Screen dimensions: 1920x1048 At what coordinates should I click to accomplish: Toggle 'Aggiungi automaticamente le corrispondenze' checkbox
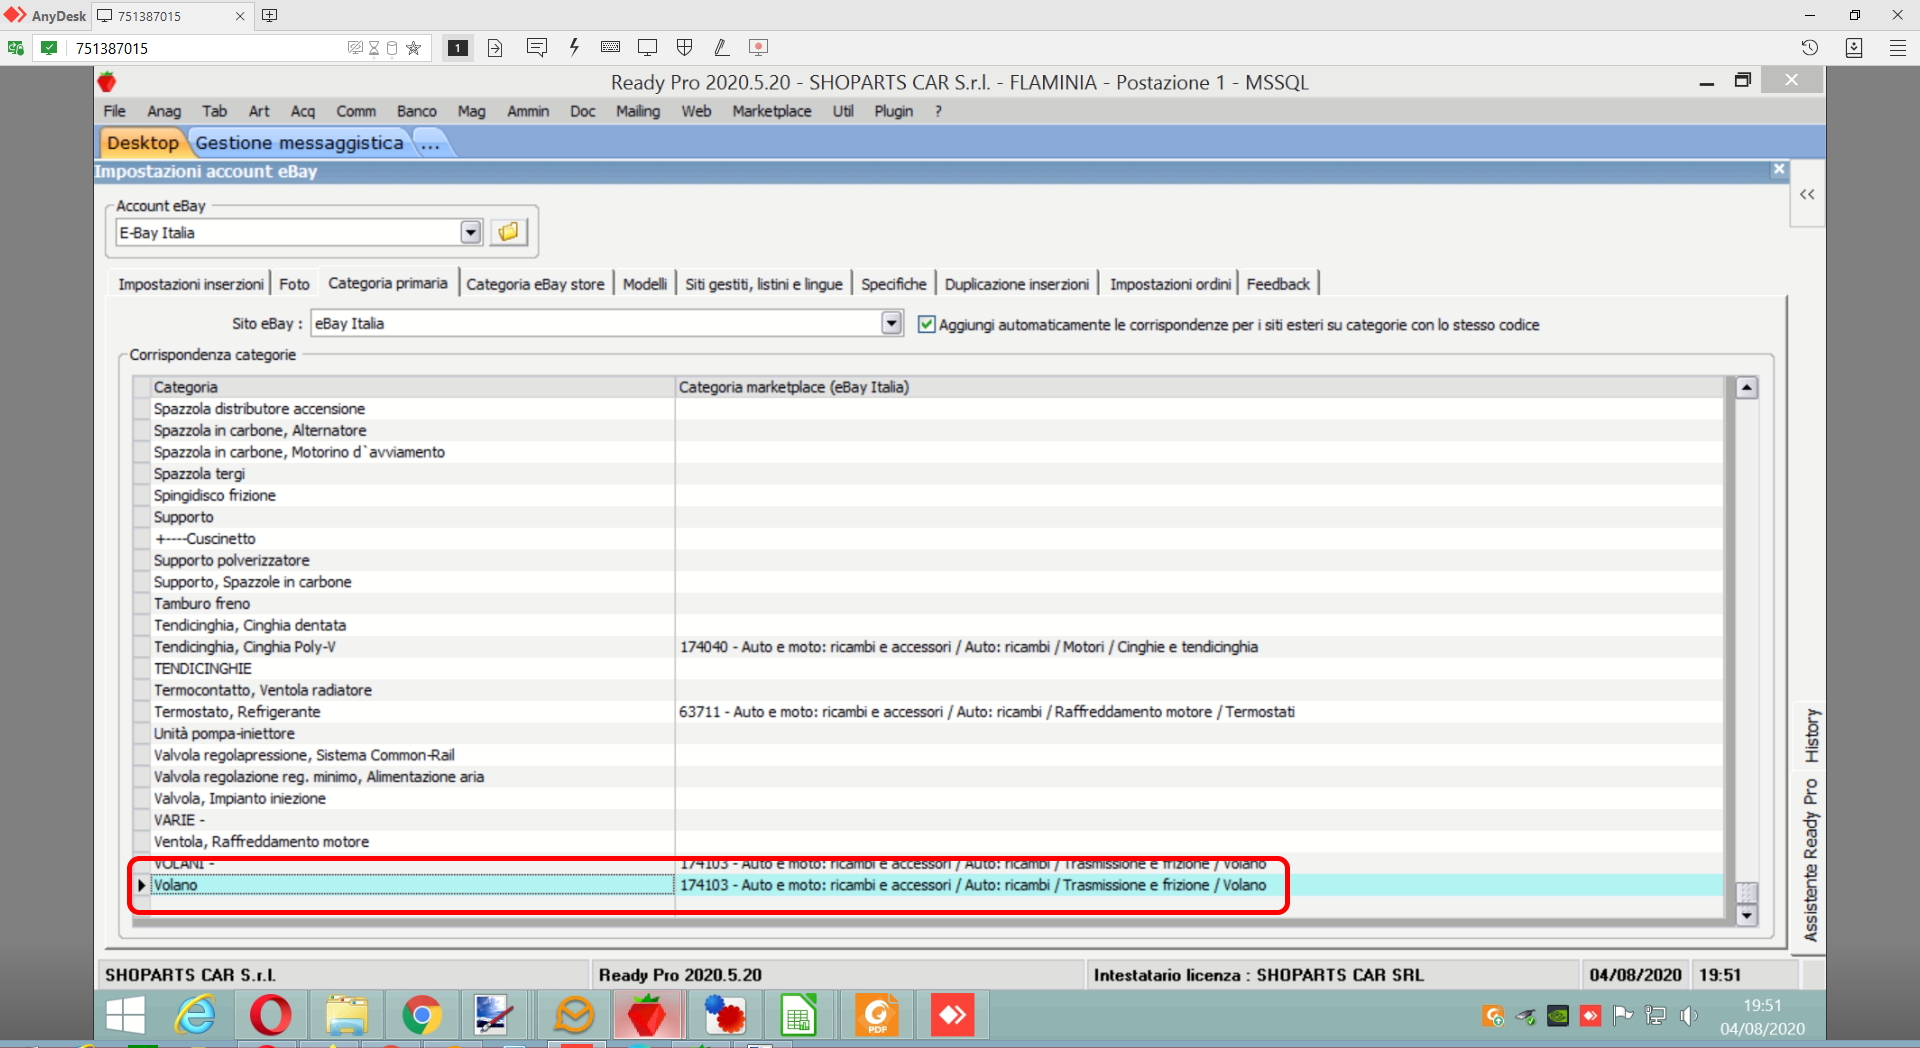[927, 324]
